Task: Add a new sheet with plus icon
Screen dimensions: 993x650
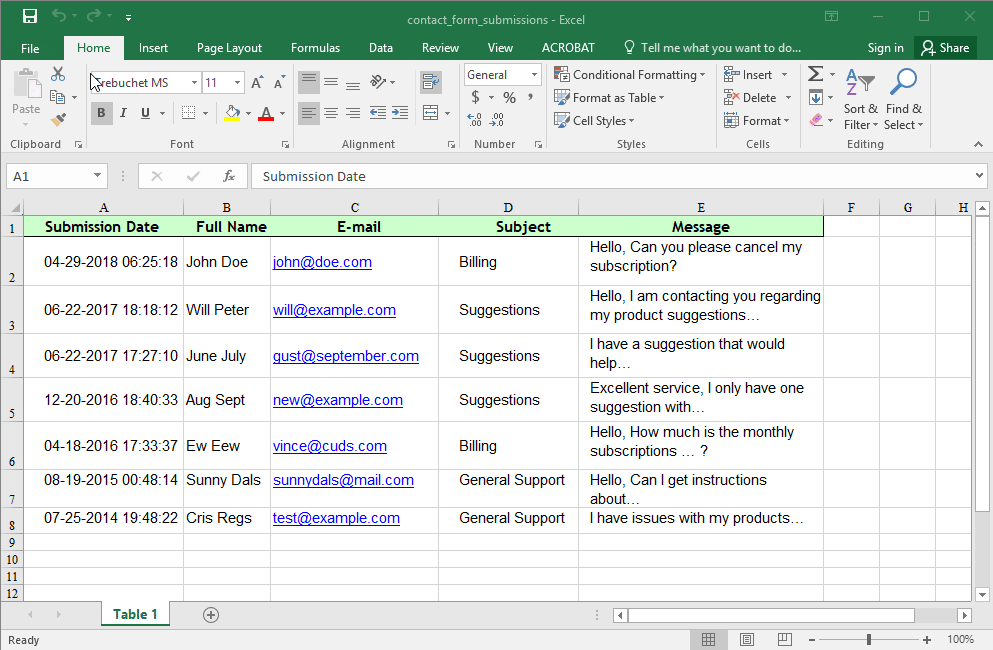Action: click(x=210, y=615)
